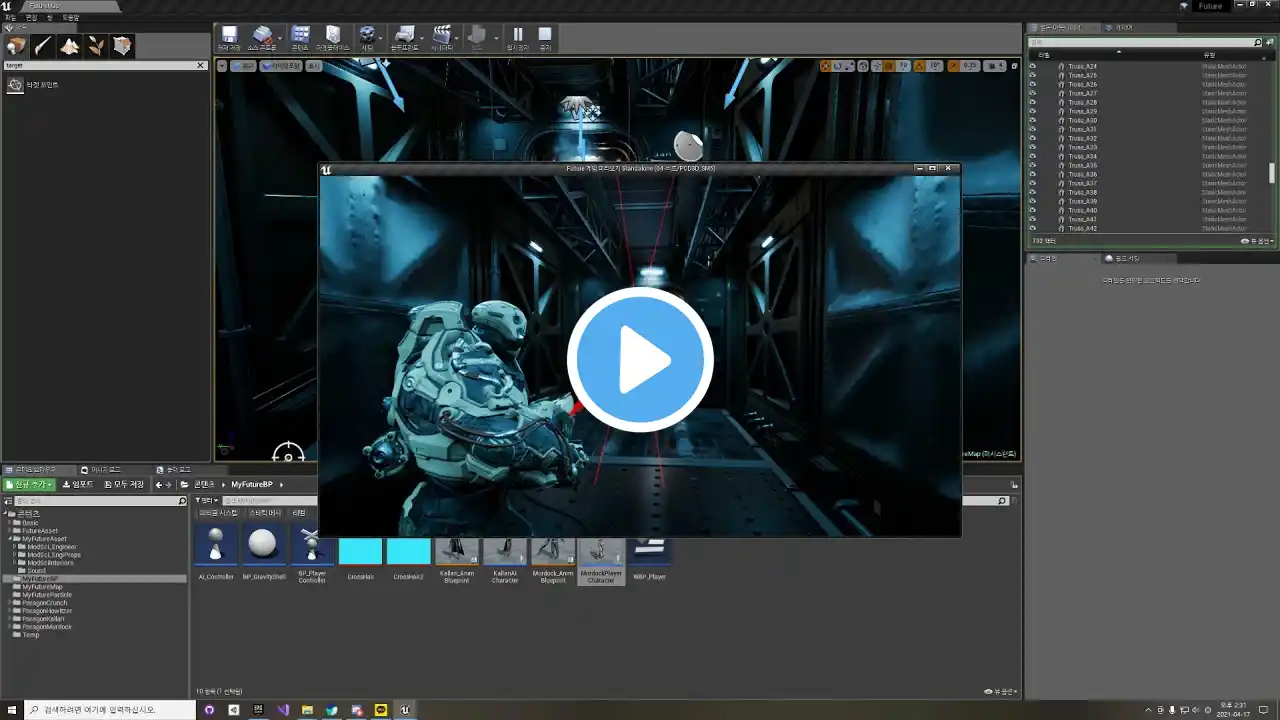
Task: Open the Help menu
Action: (71, 17)
